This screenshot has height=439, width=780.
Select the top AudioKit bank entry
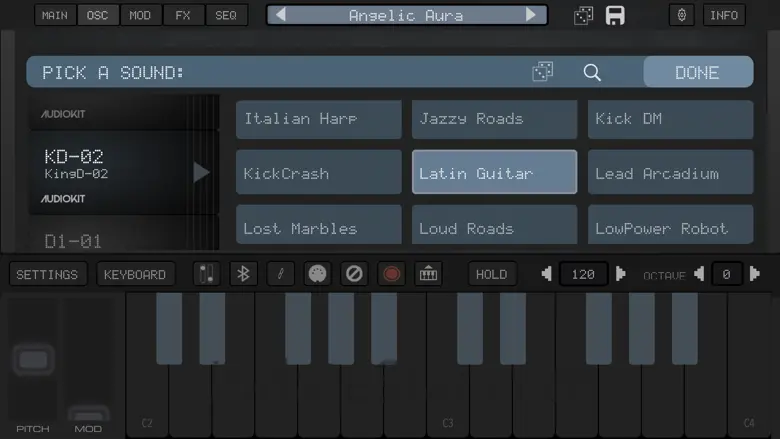point(124,113)
